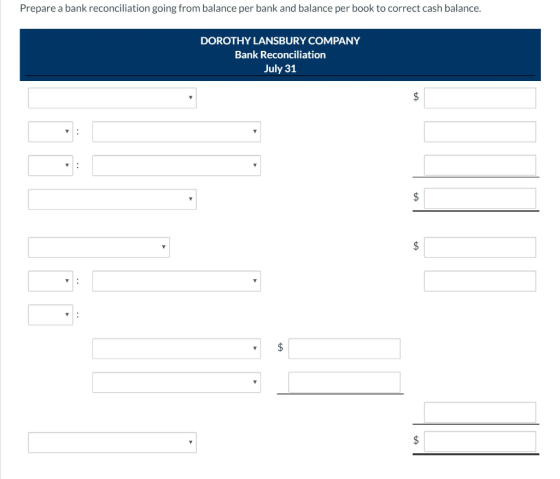
Task: Click the first double-underlined total amount field
Action: coord(480,198)
